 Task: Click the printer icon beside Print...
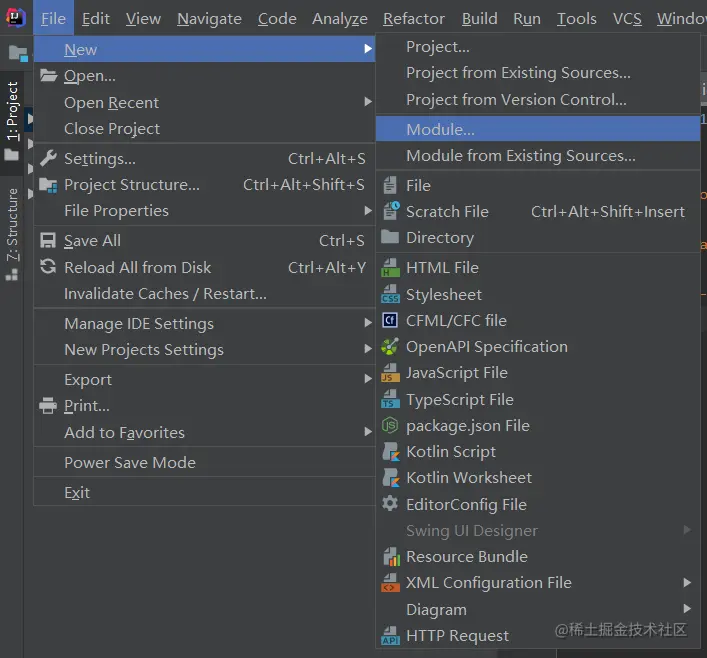coord(48,405)
